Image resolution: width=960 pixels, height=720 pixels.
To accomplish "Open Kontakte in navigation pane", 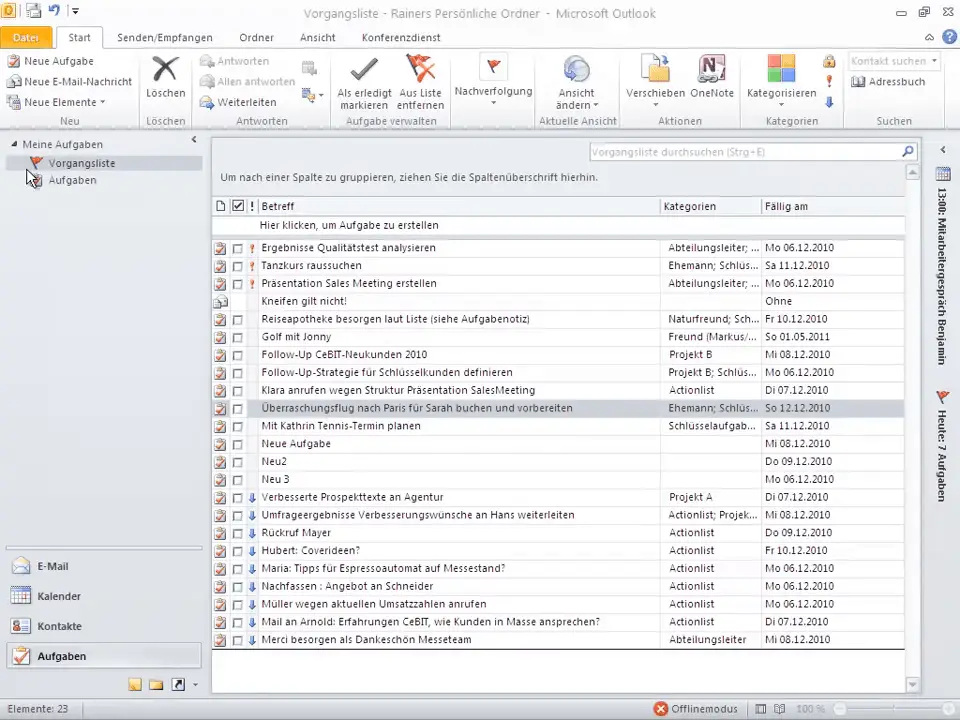I will pyautogui.click(x=59, y=626).
